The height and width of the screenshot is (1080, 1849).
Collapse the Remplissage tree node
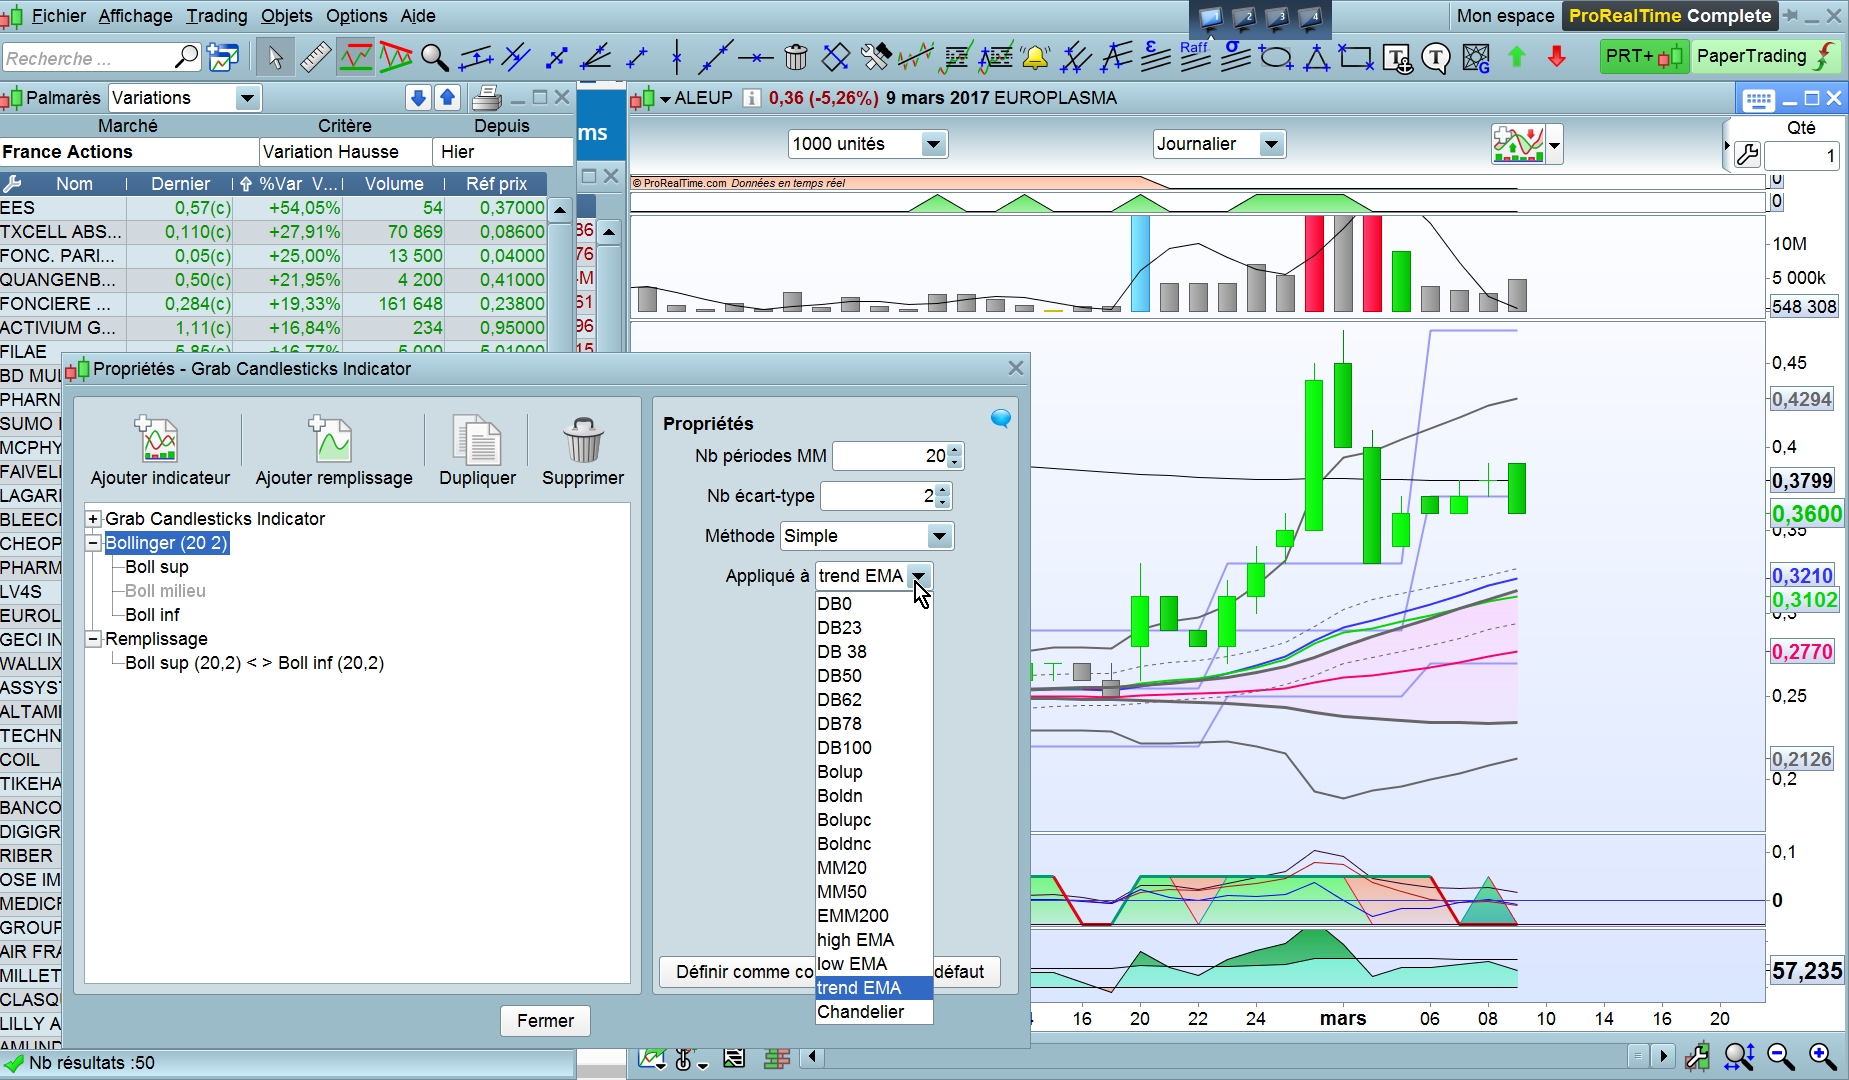pos(93,639)
